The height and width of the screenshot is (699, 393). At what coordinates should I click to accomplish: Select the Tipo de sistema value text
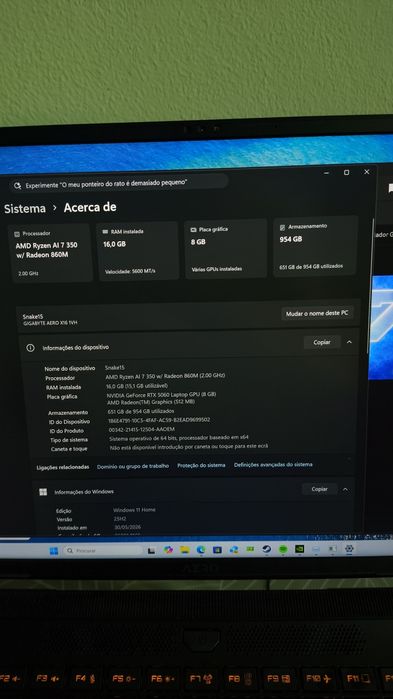179,438
